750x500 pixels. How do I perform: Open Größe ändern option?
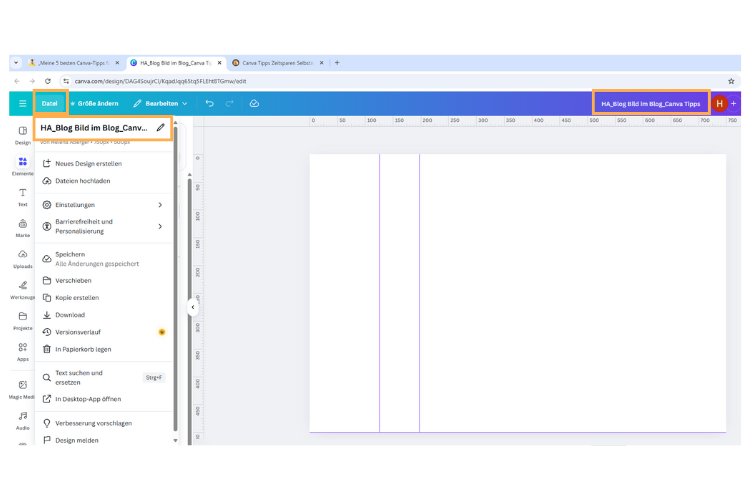(94, 103)
